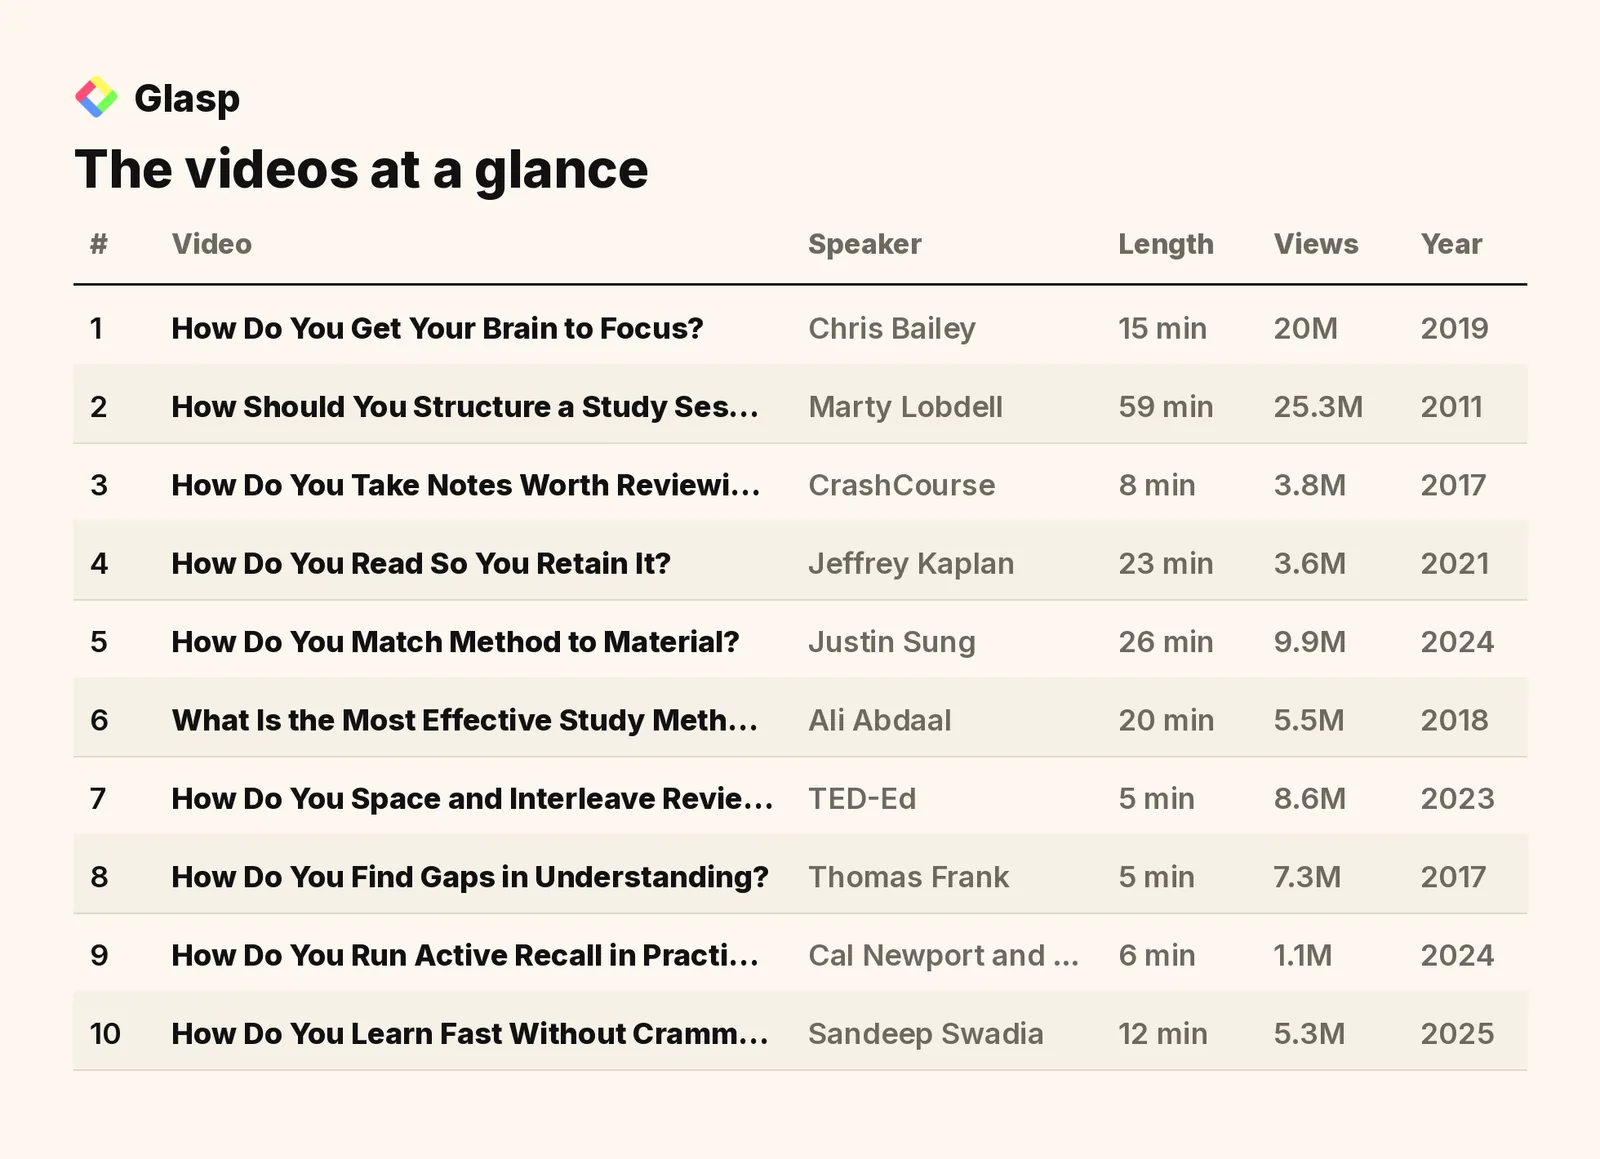The height and width of the screenshot is (1159, 1600).
Task: Click speaker name Chris Bailey
Action: (892, 328)
